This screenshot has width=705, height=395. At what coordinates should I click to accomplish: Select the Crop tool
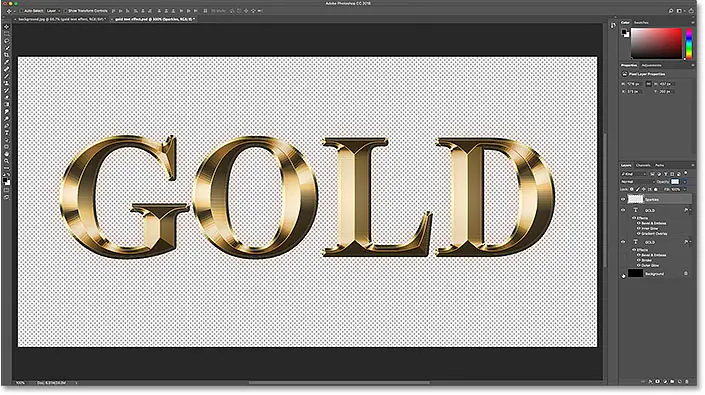pyautogui.click(x=6, y=55)
